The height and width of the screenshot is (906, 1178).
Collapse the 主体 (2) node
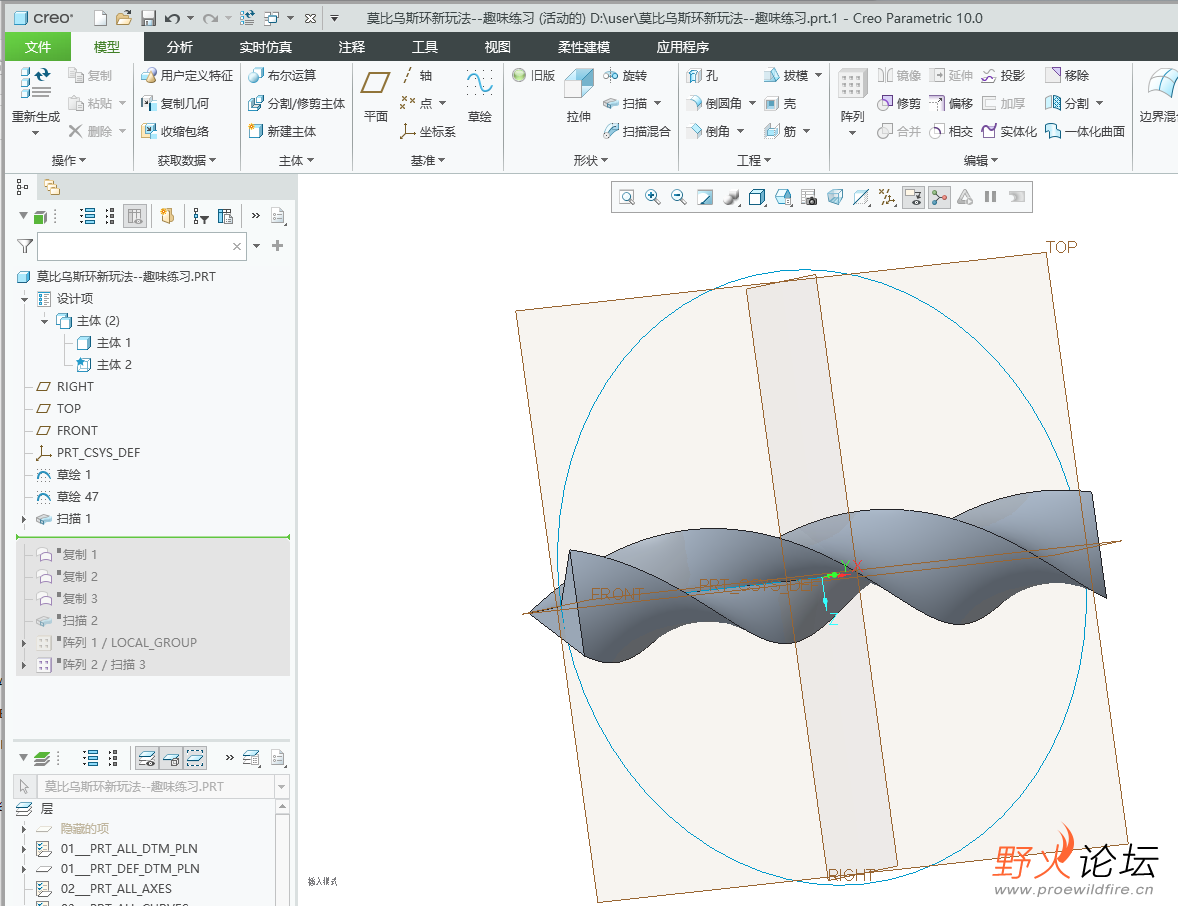44,321
